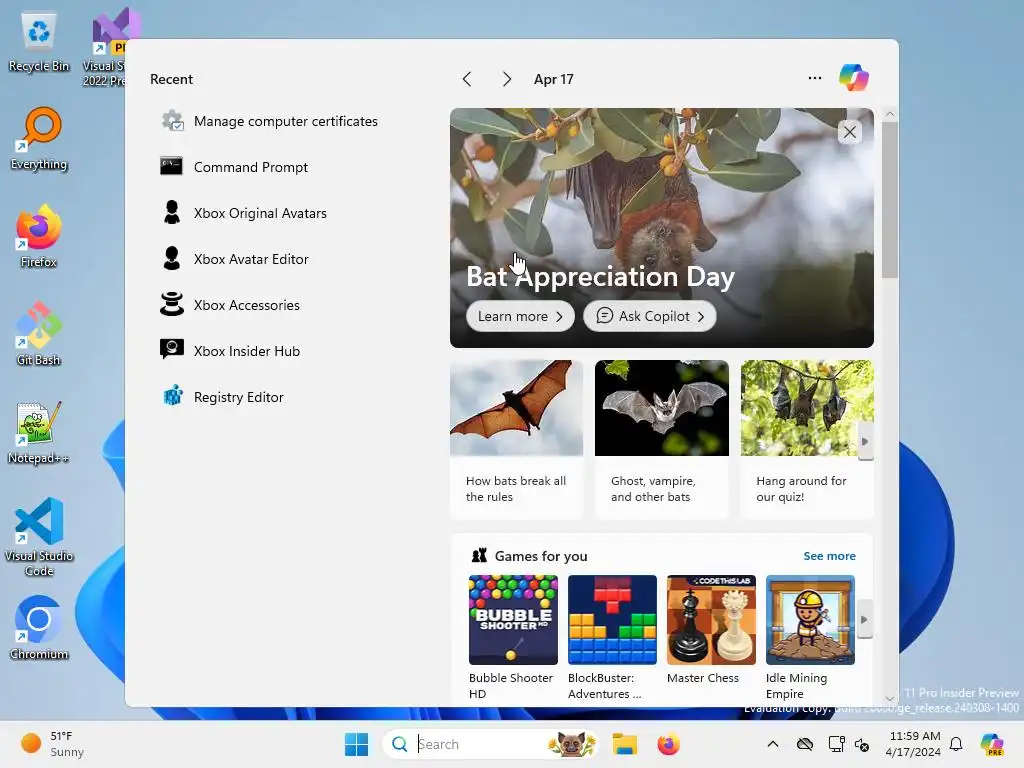Click the Copilot icon in search panel

click(854, 78)
